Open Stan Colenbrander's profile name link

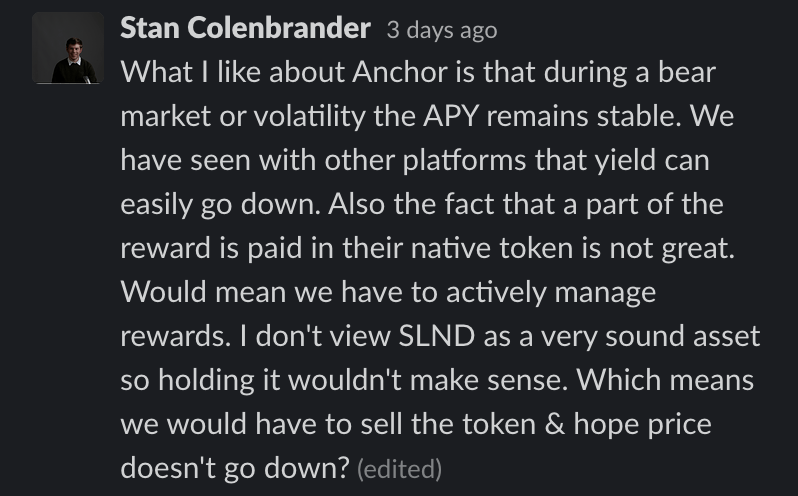point(245,29)
